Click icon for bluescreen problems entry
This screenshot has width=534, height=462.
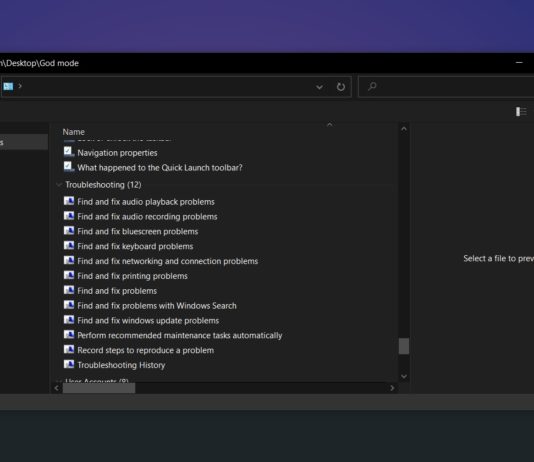click(69, 230)
